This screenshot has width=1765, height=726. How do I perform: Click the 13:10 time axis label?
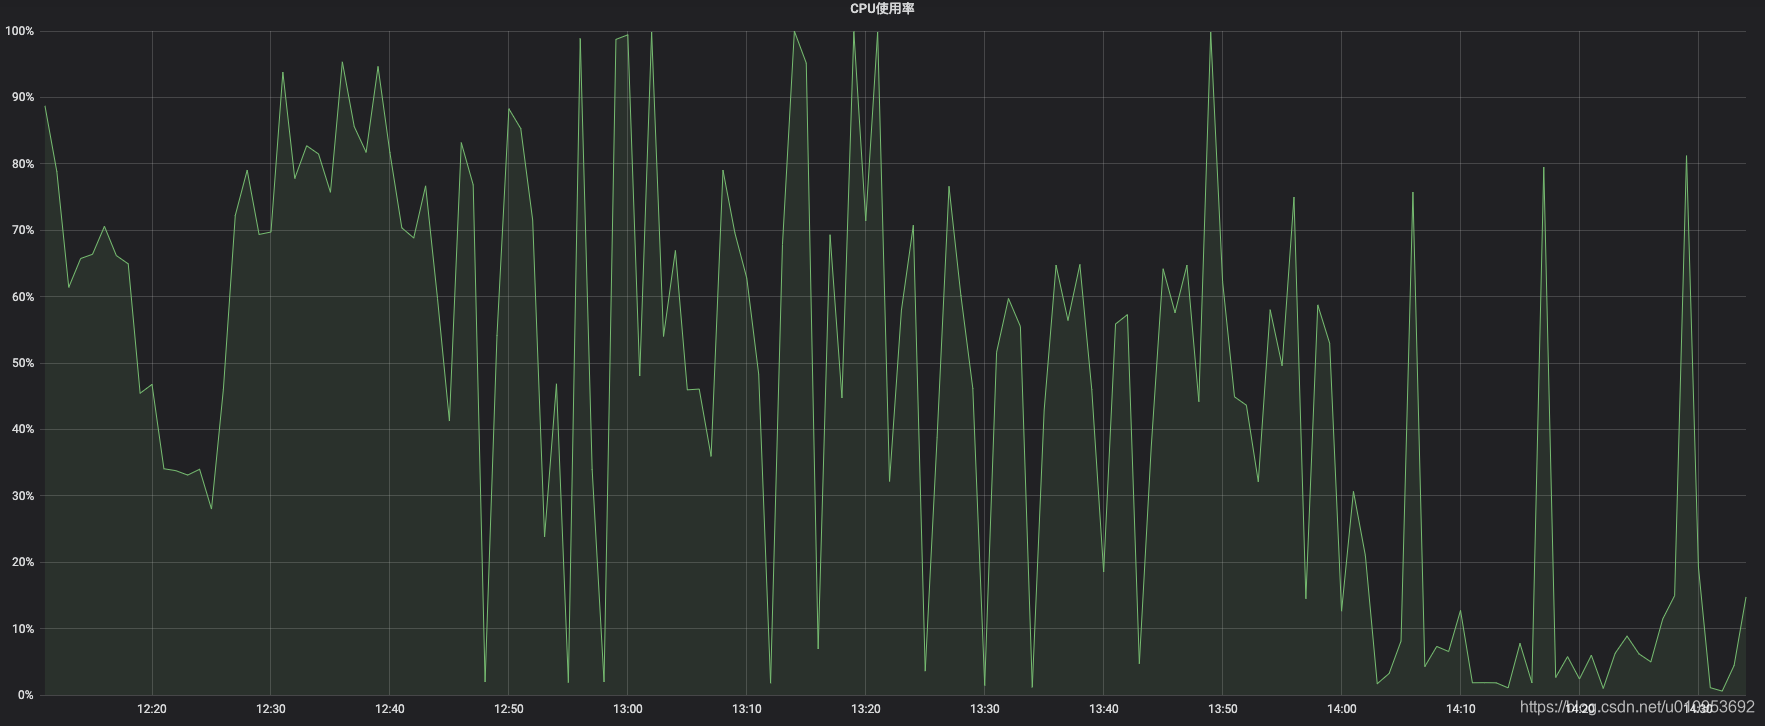click(747, 709)
